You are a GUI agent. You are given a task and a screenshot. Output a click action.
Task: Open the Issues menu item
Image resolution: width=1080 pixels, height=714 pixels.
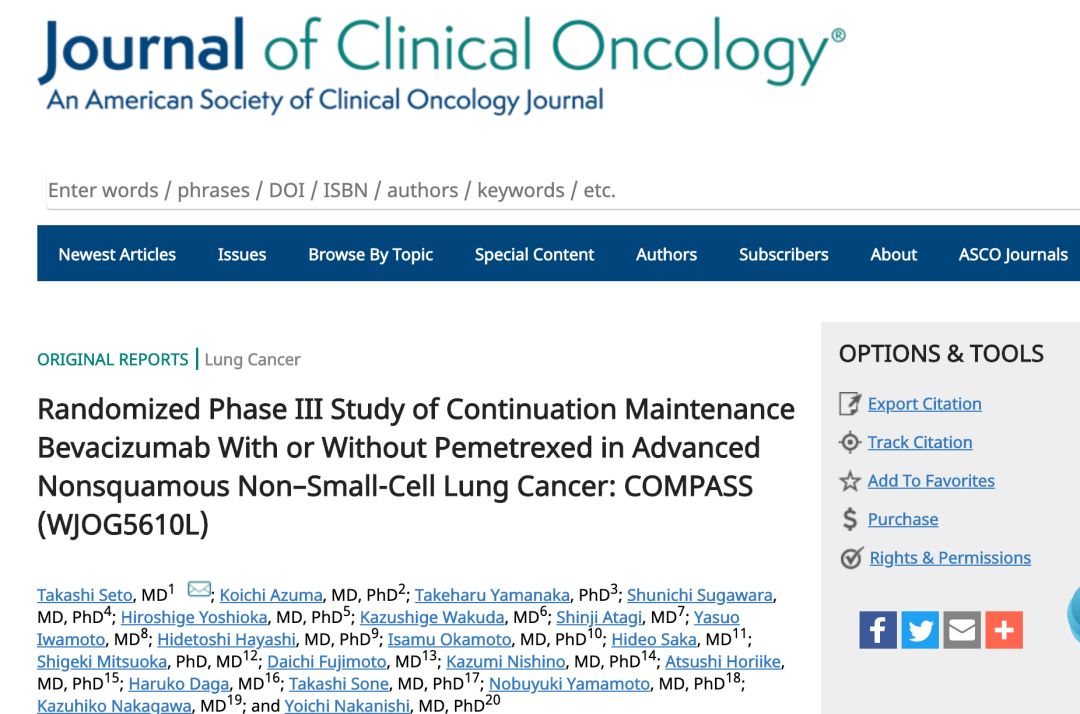pos(242,254)
